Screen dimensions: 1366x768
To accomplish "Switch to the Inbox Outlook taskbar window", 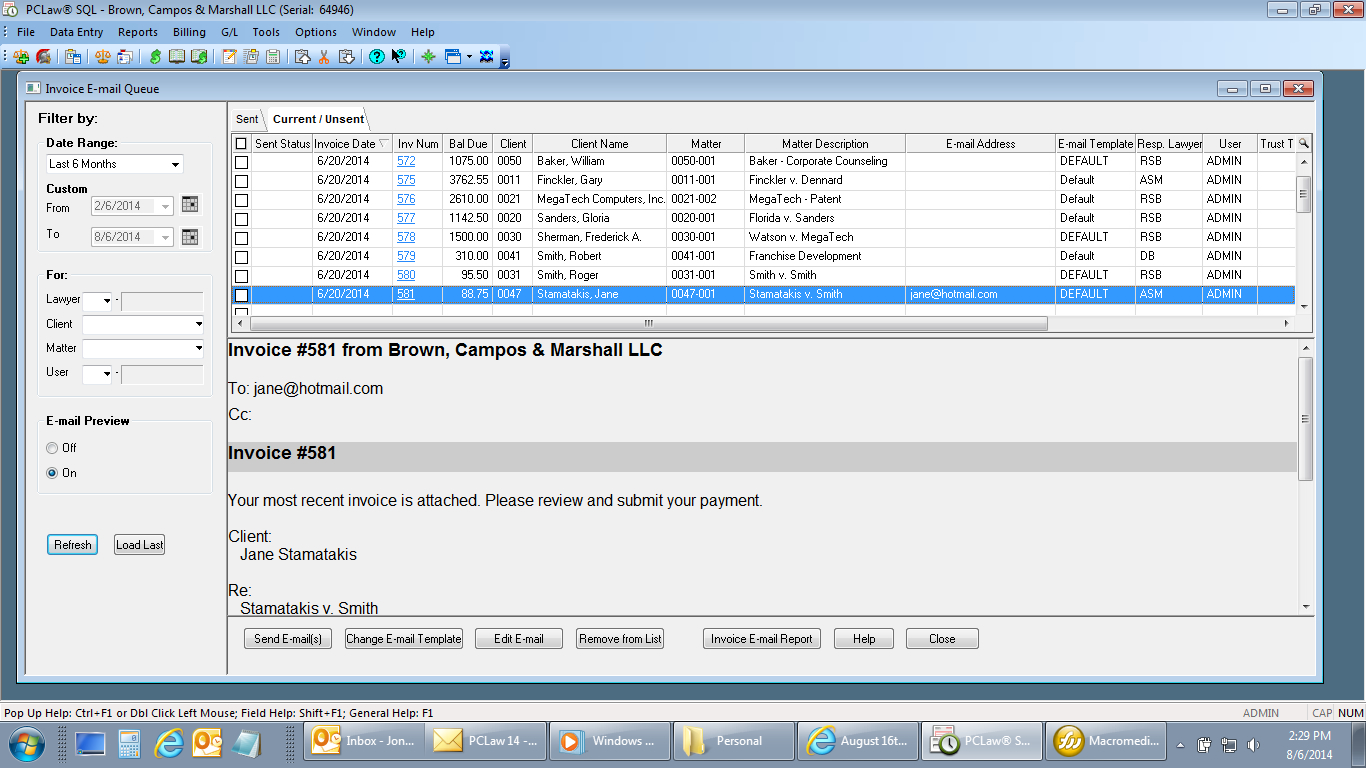I will tap(364, 742).
